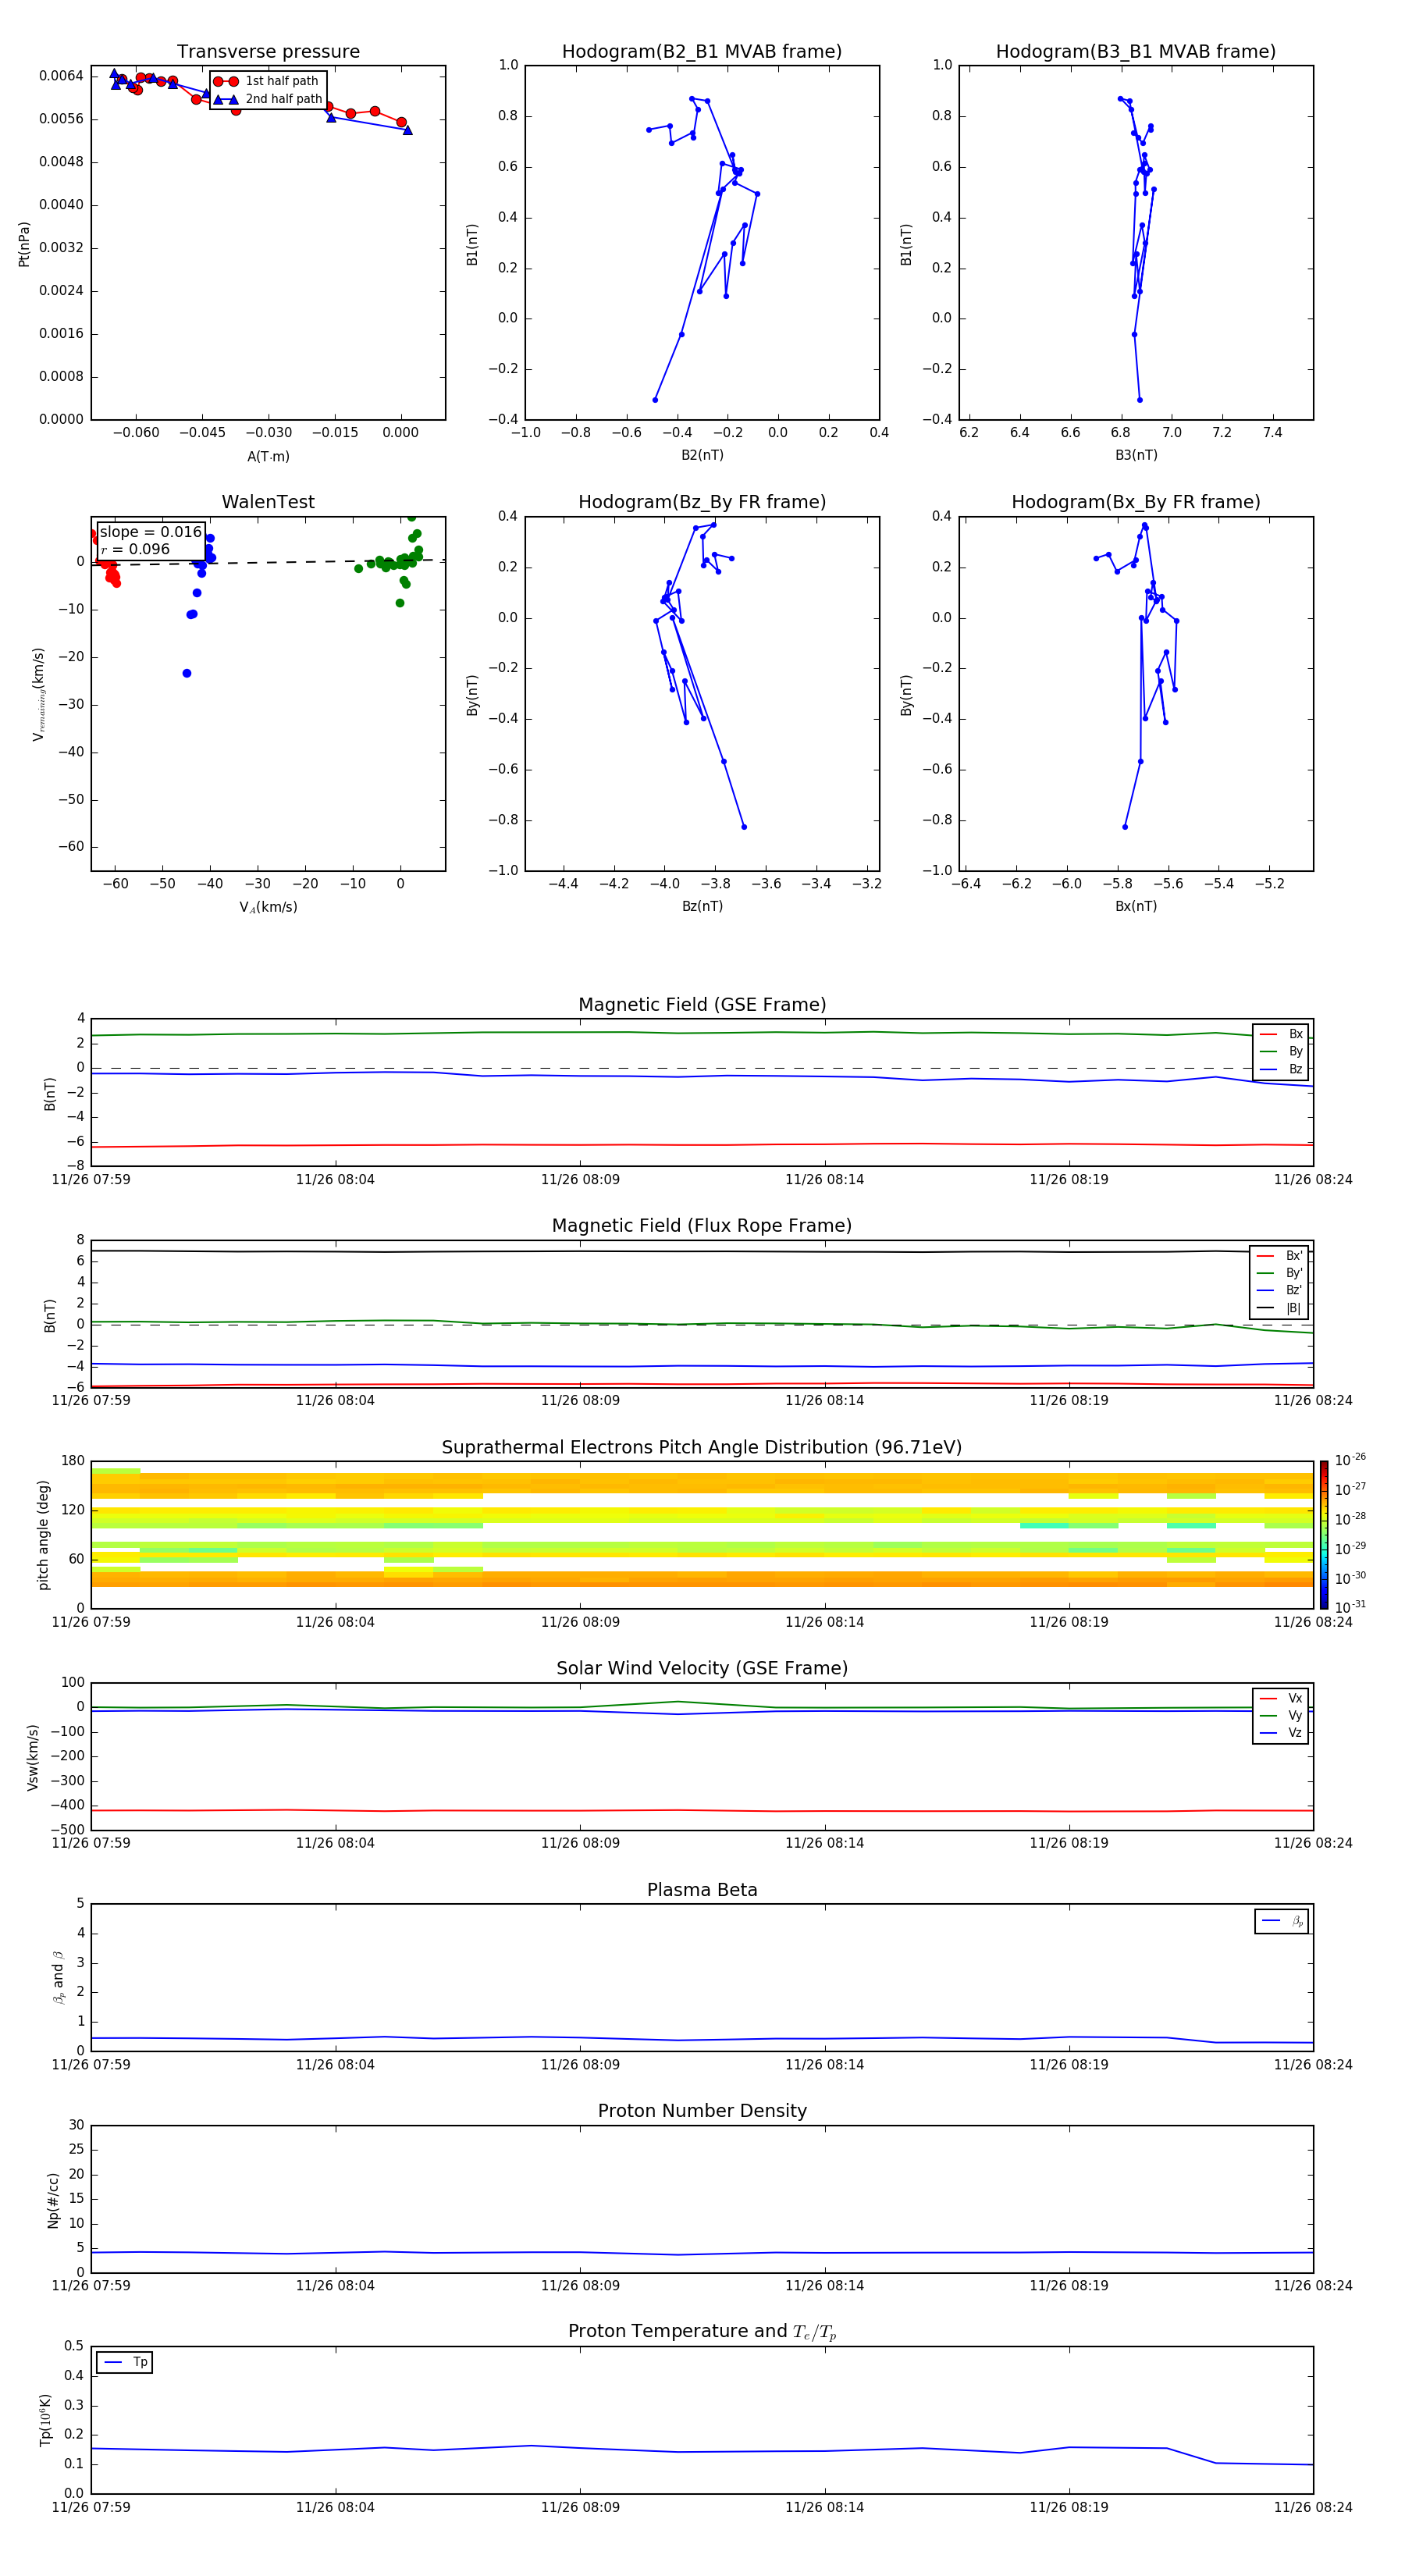This screenshot has height=2576, width=1405.
Task: Click the 'Proton Temperature and Te/Tp' title
Action: (702, 2332)
